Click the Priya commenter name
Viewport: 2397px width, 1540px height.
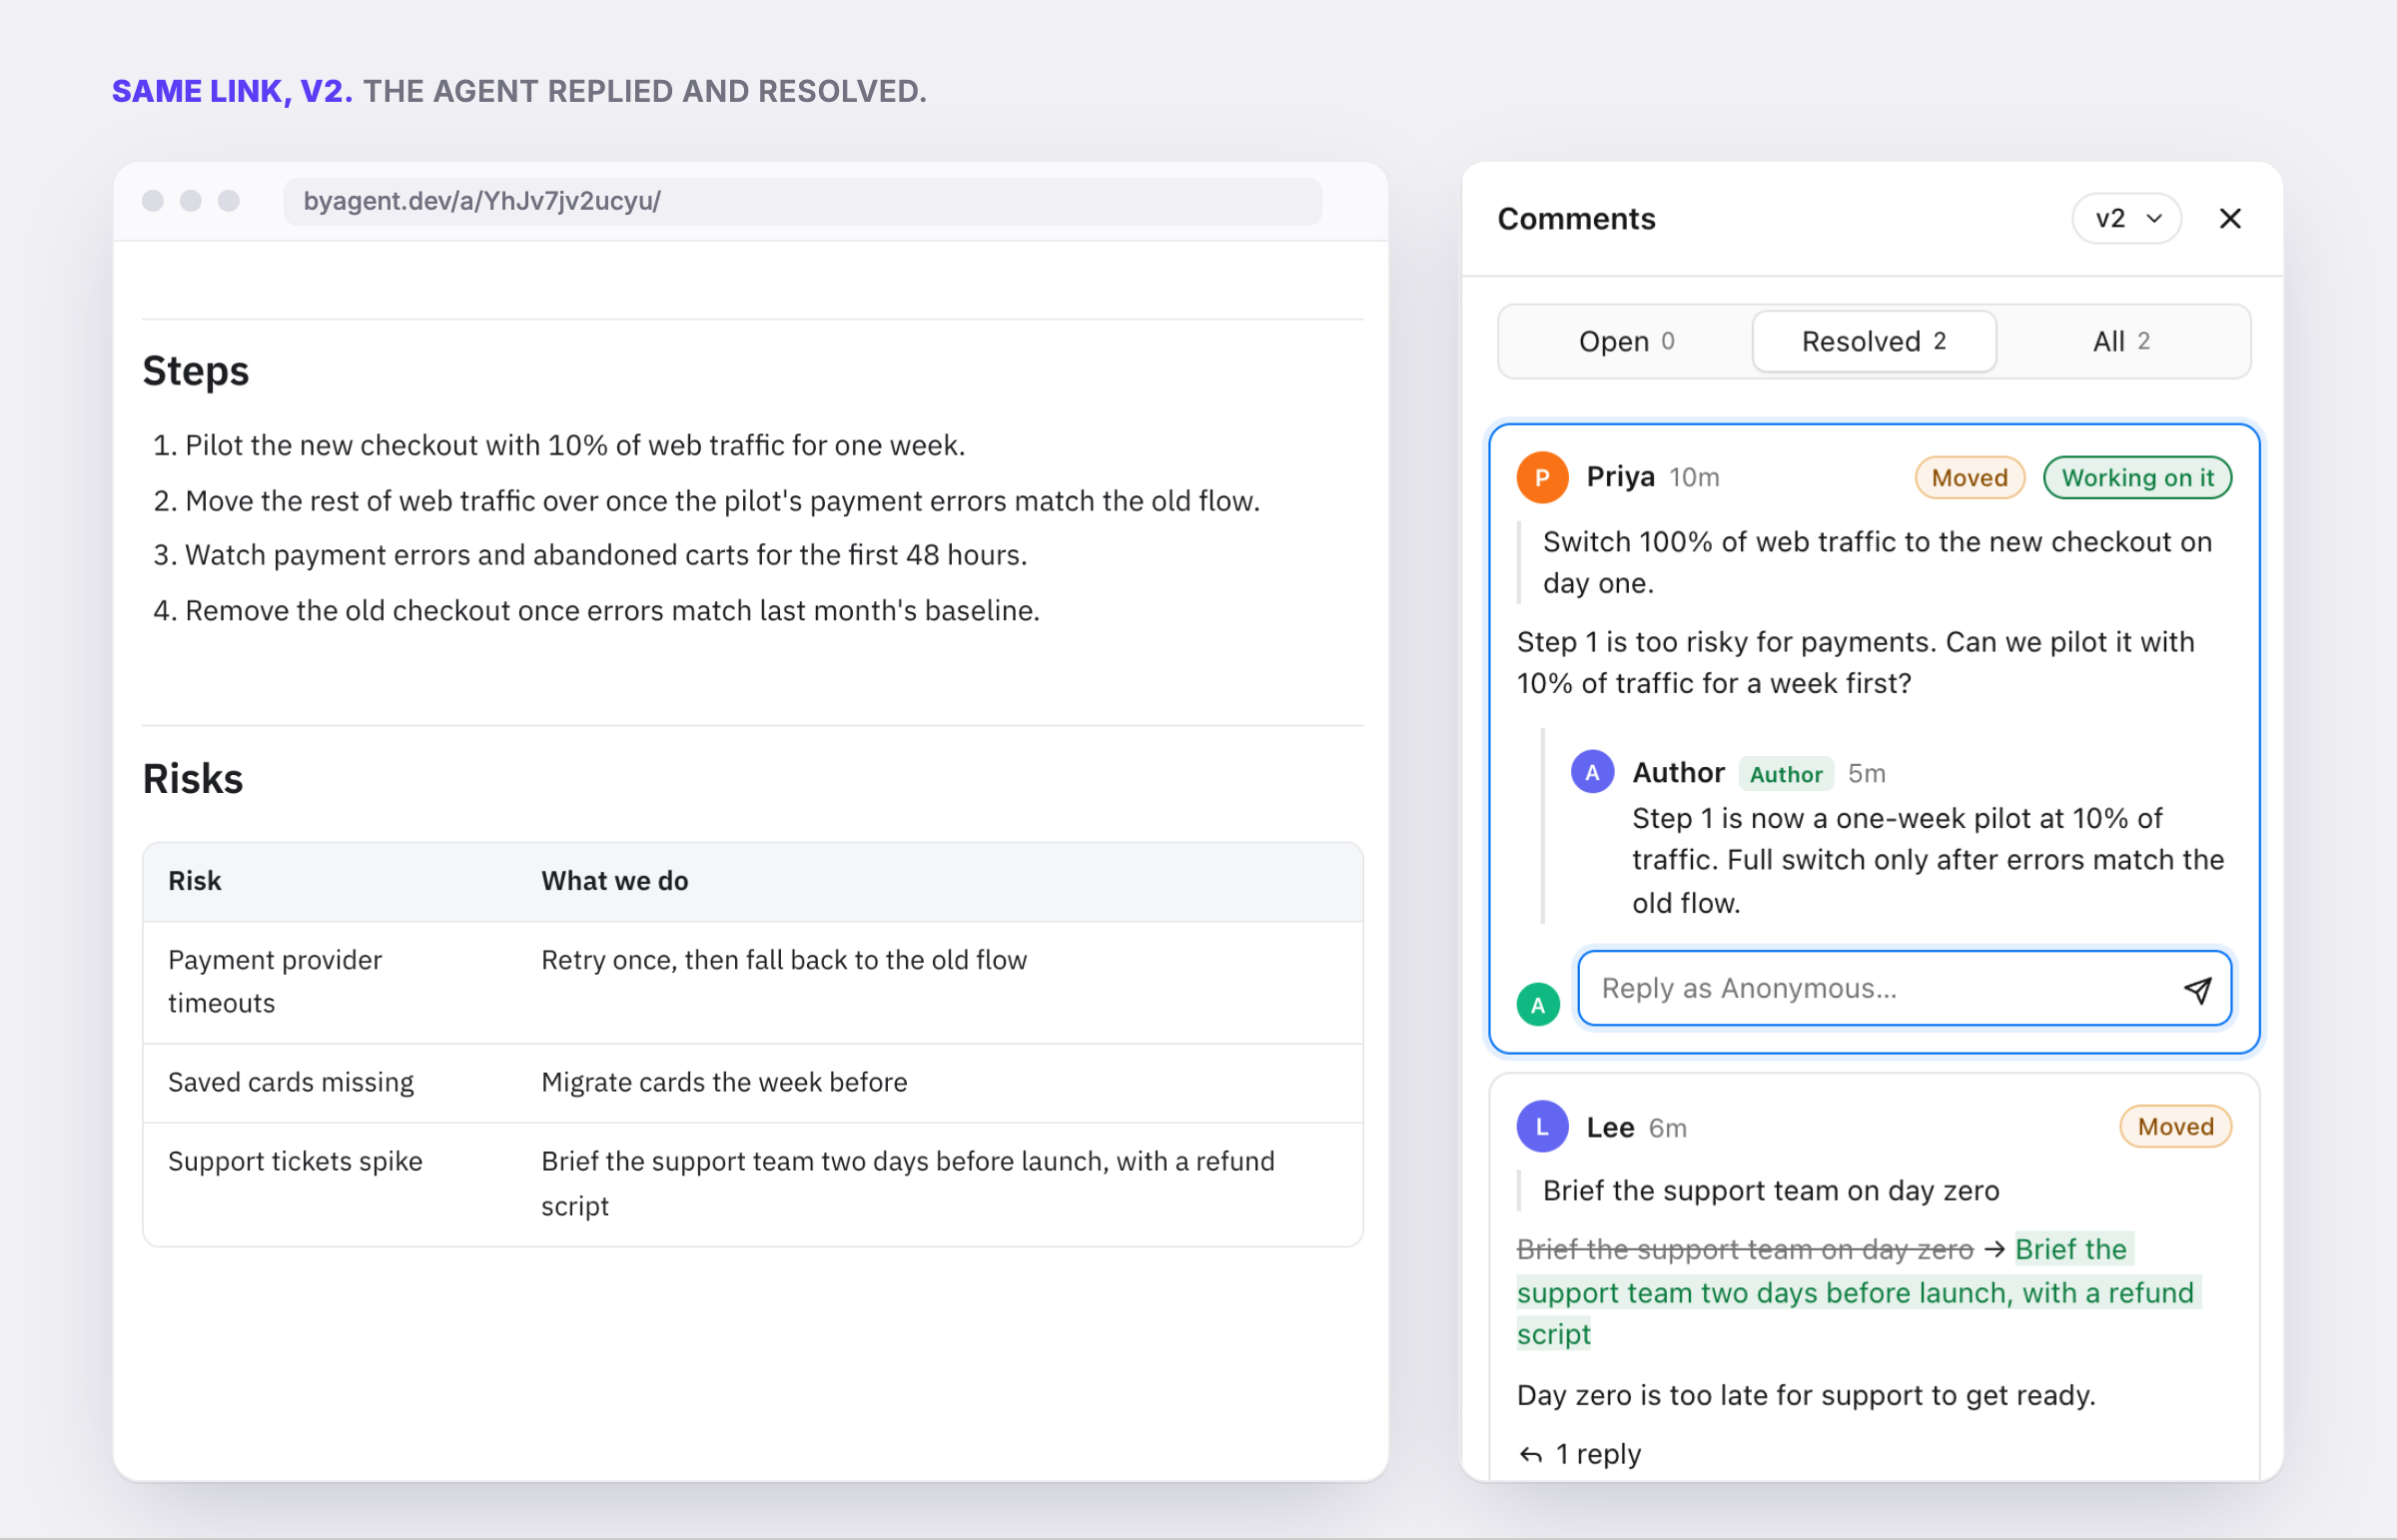click(x=1620, y=478)
